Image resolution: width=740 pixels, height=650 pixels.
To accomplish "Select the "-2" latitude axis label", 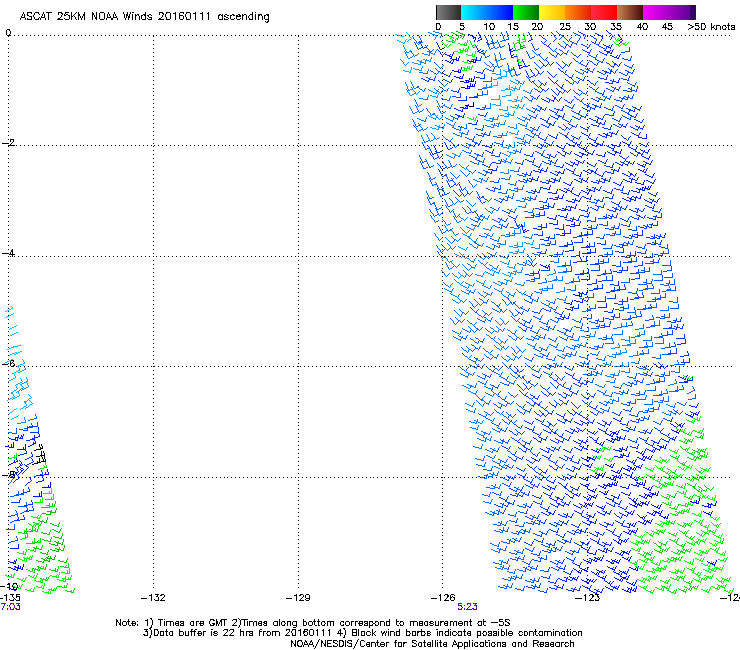I will point(8,143).
